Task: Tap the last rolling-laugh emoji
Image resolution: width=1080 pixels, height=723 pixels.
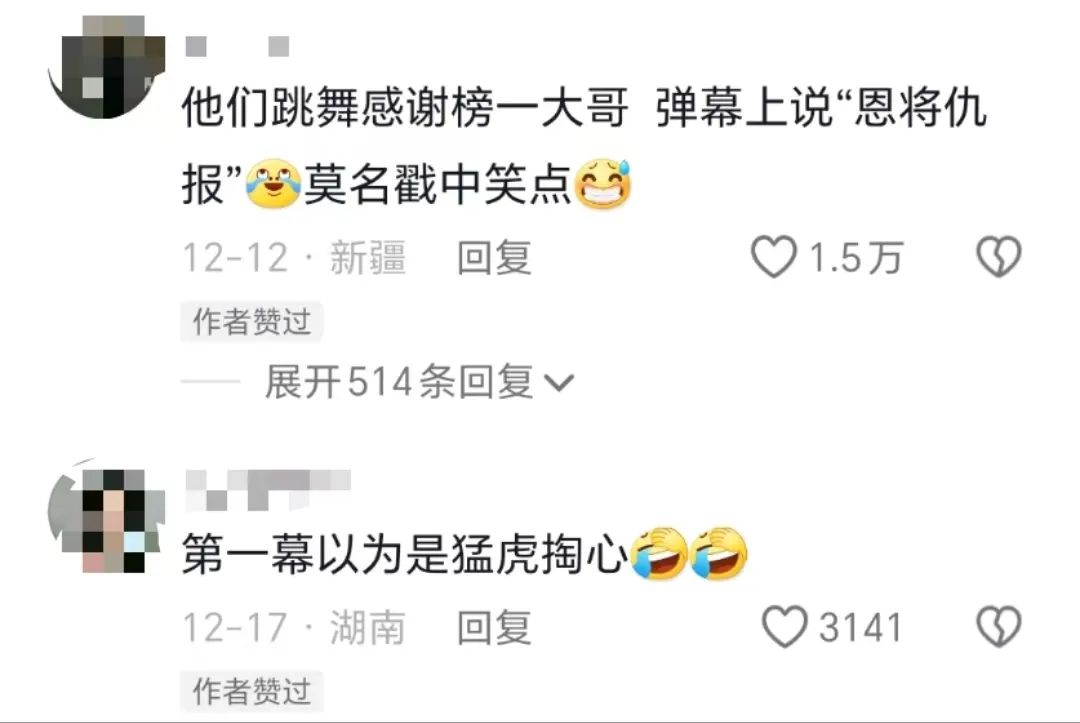Action: pos(719,554)
